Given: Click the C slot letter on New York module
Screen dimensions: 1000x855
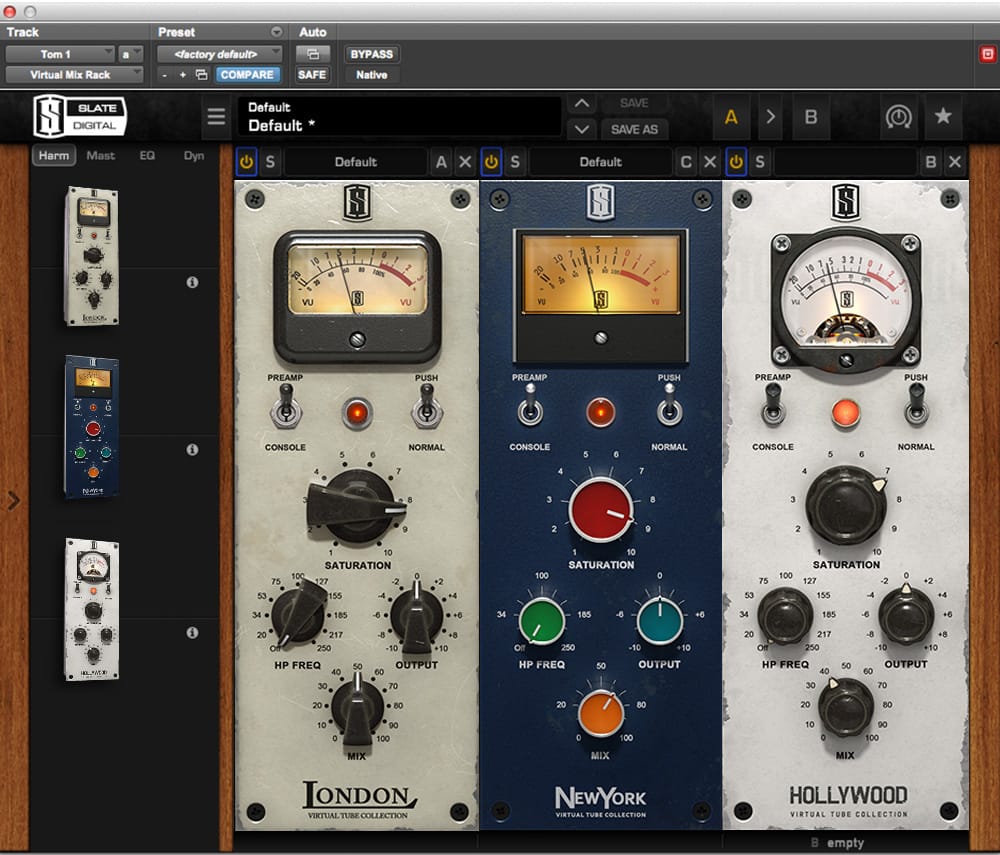Looking at the screenshot, I should coord(686,162).
